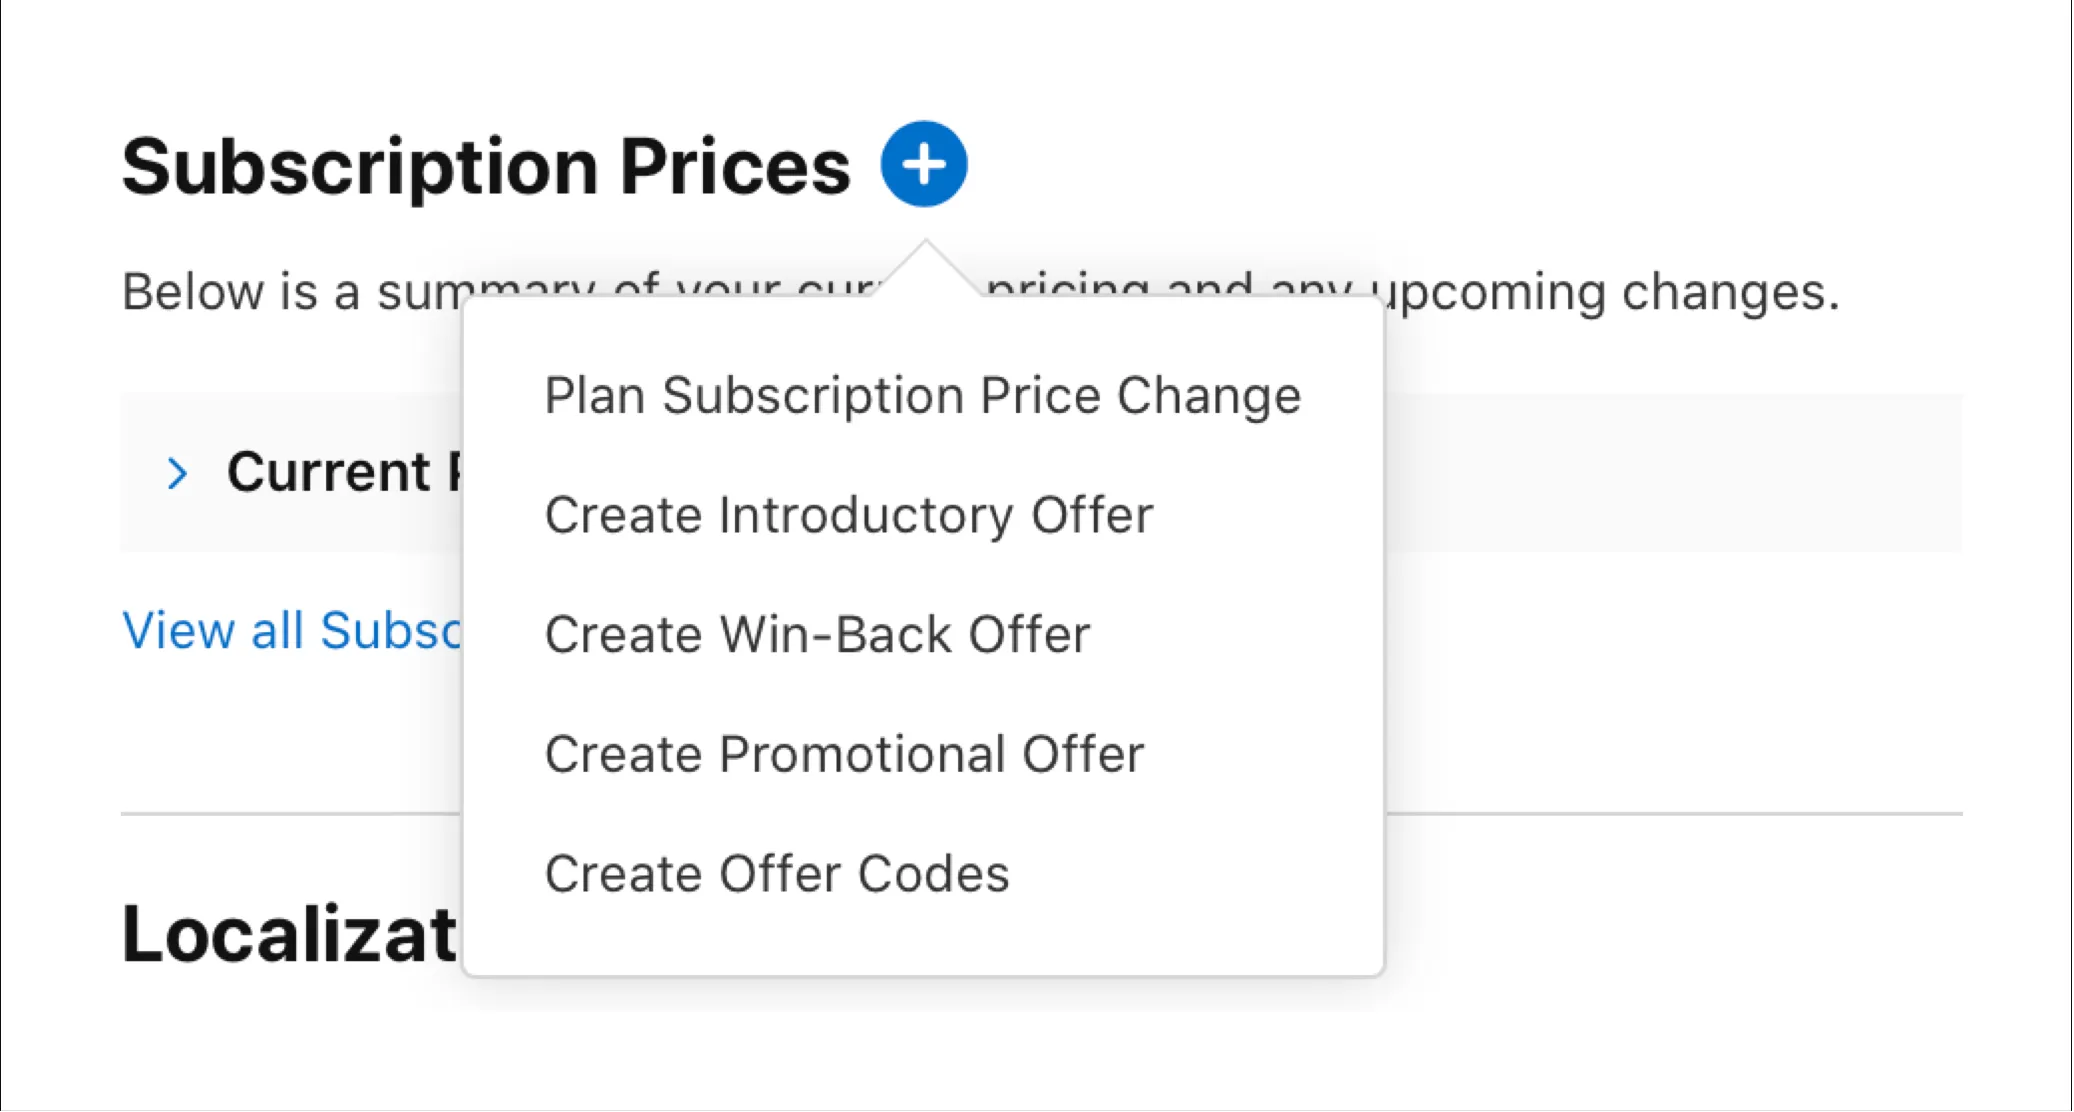
Task: Pick Create Win-Back Offer option
Action: (817, 634)
